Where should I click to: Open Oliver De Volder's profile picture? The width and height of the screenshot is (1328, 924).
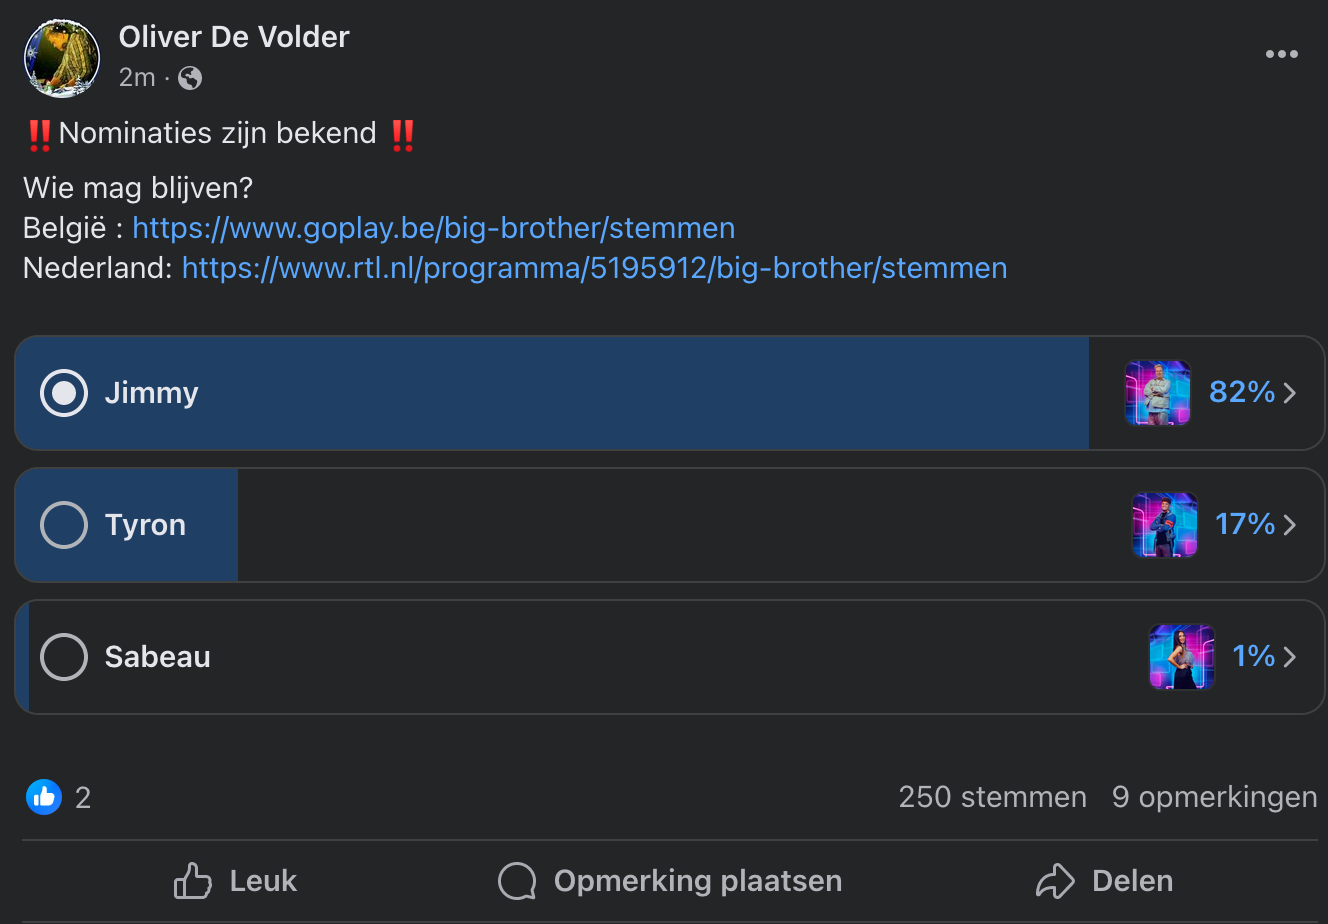[62, 58]
